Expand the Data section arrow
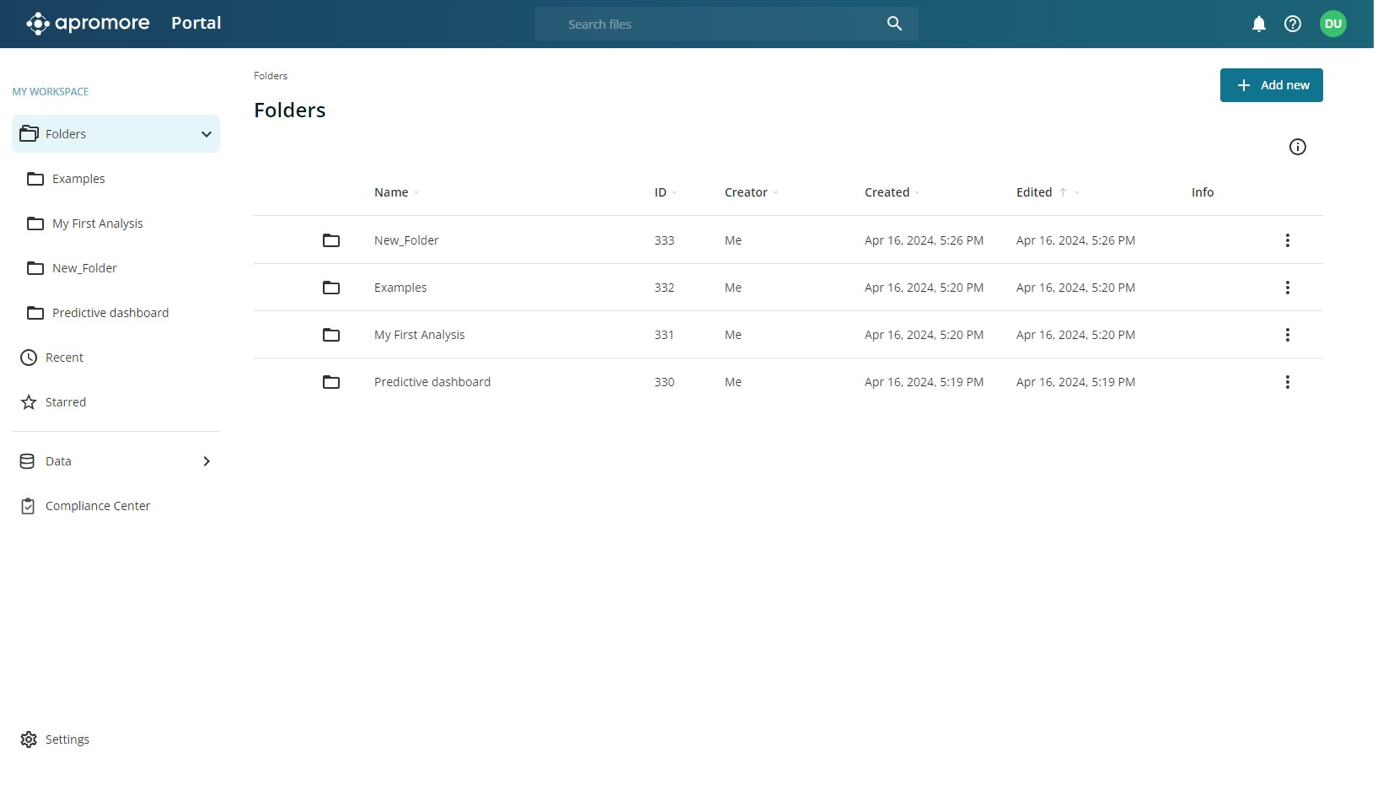 (206, 461)
